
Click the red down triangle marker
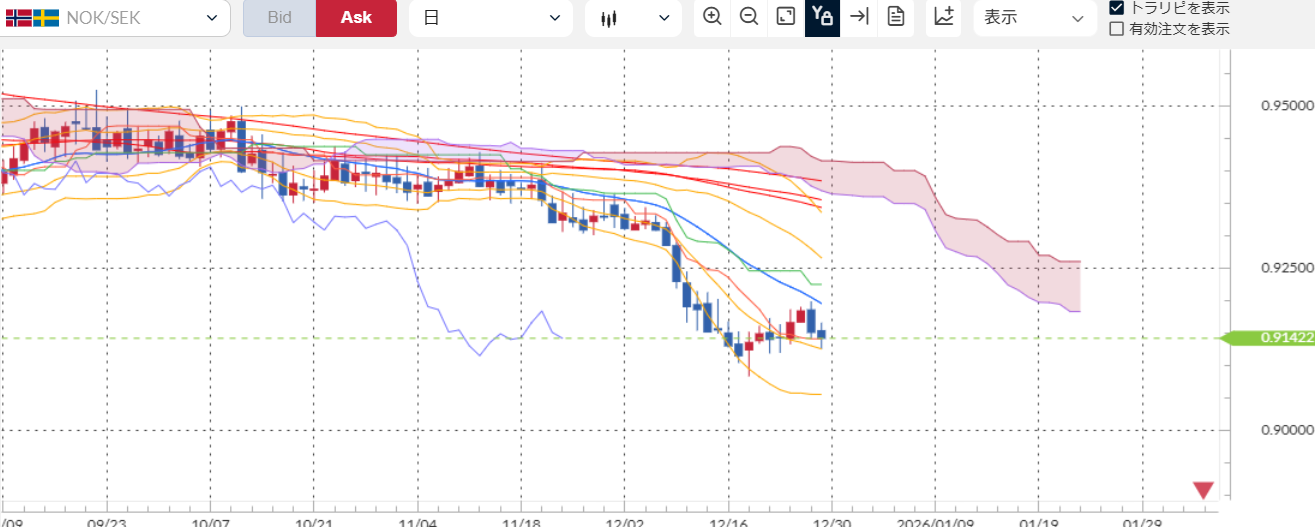tap(1203, 490)
